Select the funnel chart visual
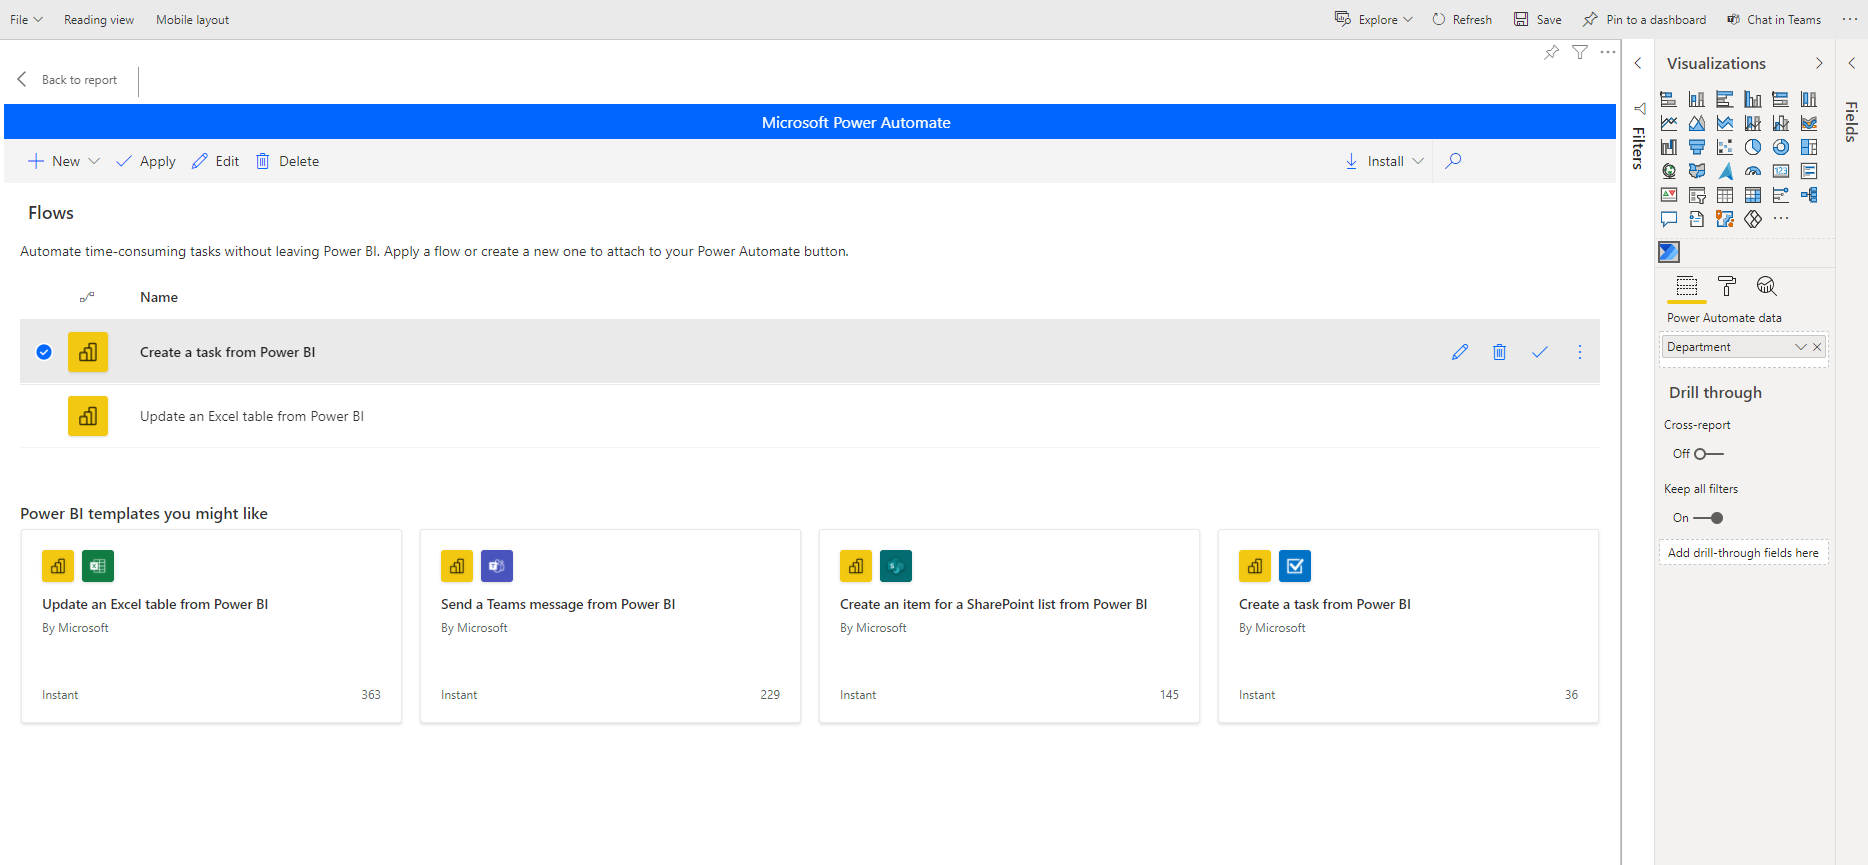 click(1697, 147)
